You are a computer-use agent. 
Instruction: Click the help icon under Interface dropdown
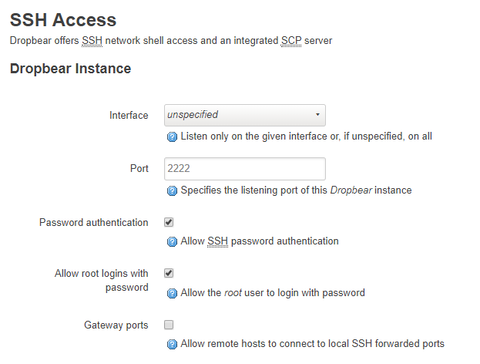(x=172, y=137)
